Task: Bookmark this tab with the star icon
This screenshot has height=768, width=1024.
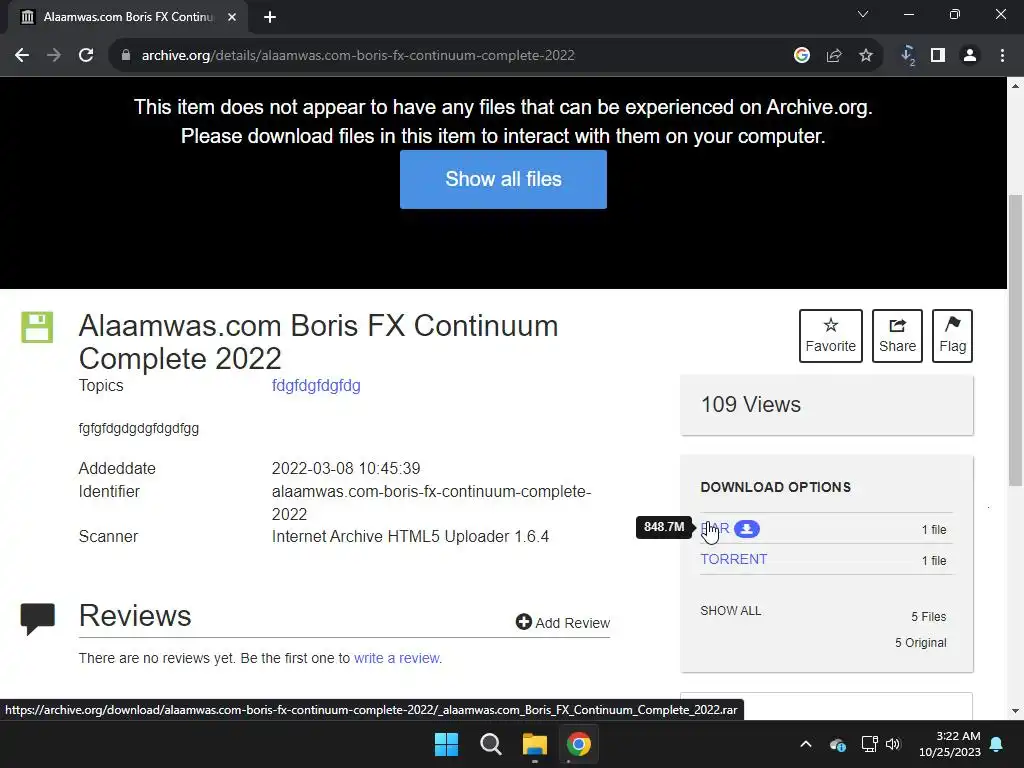Action: coord(866,56)
